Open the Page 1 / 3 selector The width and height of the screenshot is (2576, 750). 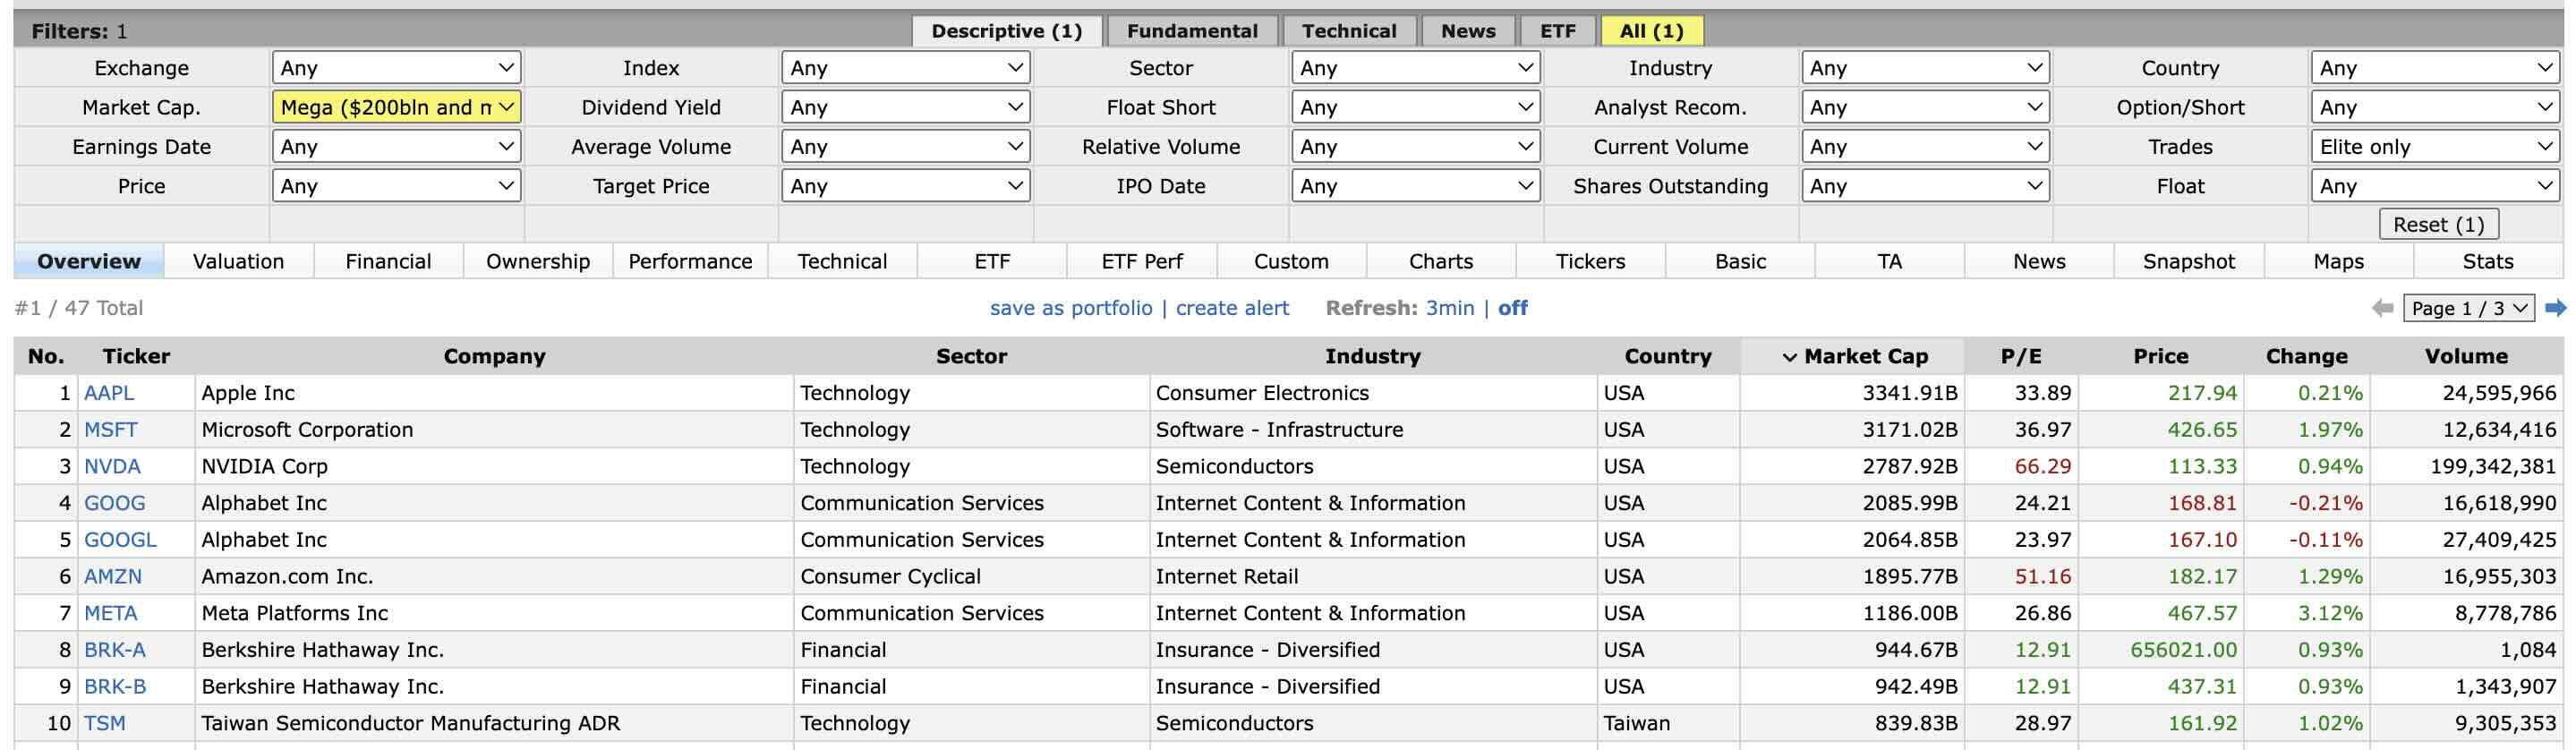tap(2469, 308)
